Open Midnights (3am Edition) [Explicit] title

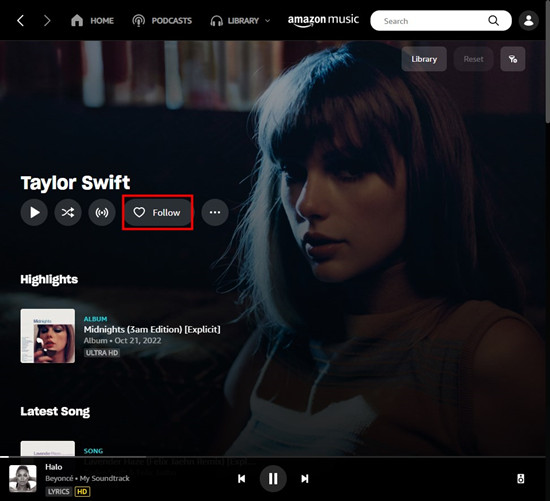coord(152,329)
